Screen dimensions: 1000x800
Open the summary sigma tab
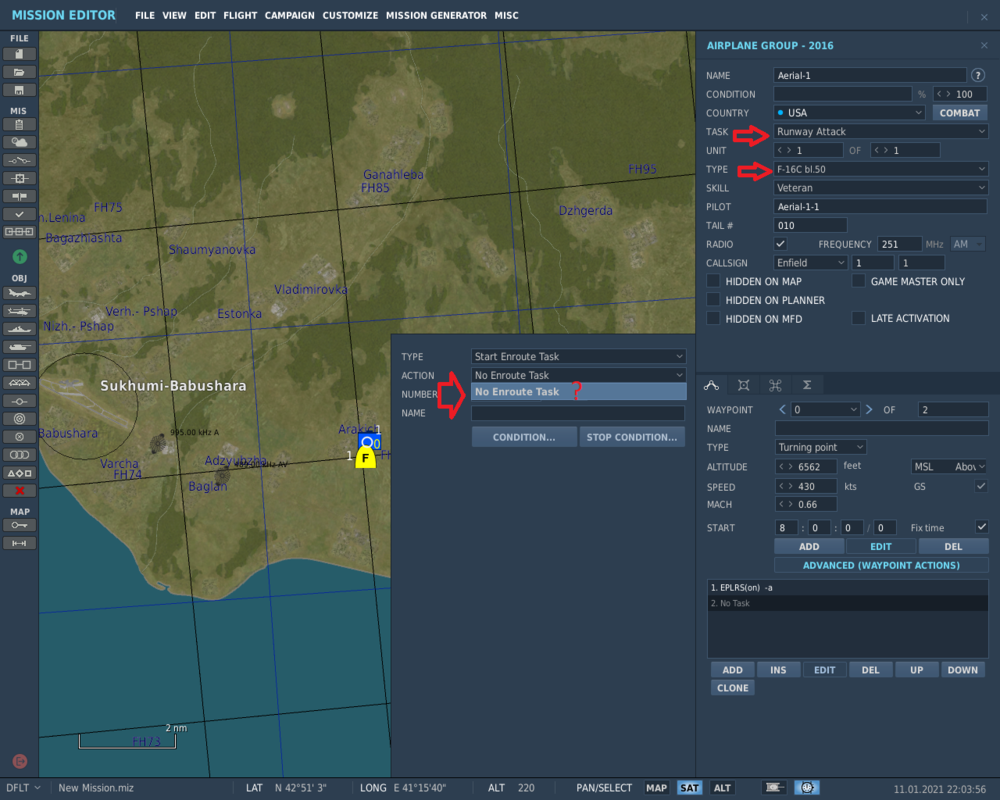coord(806,385)
